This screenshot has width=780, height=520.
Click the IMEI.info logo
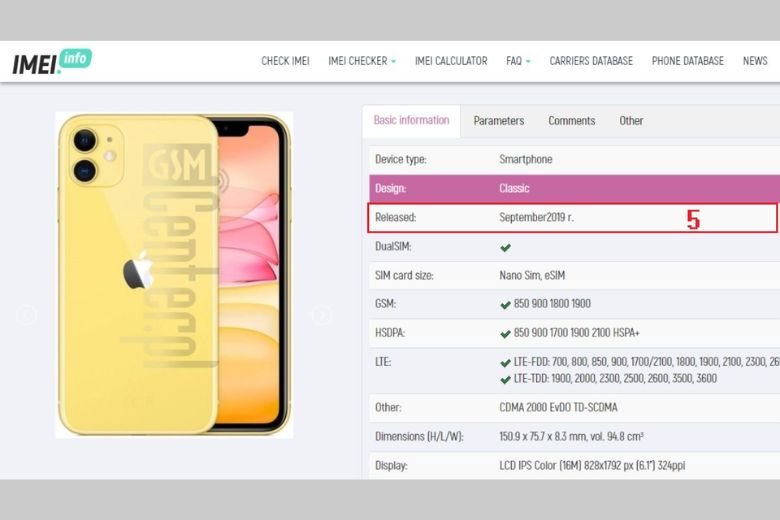coord(52,61)
